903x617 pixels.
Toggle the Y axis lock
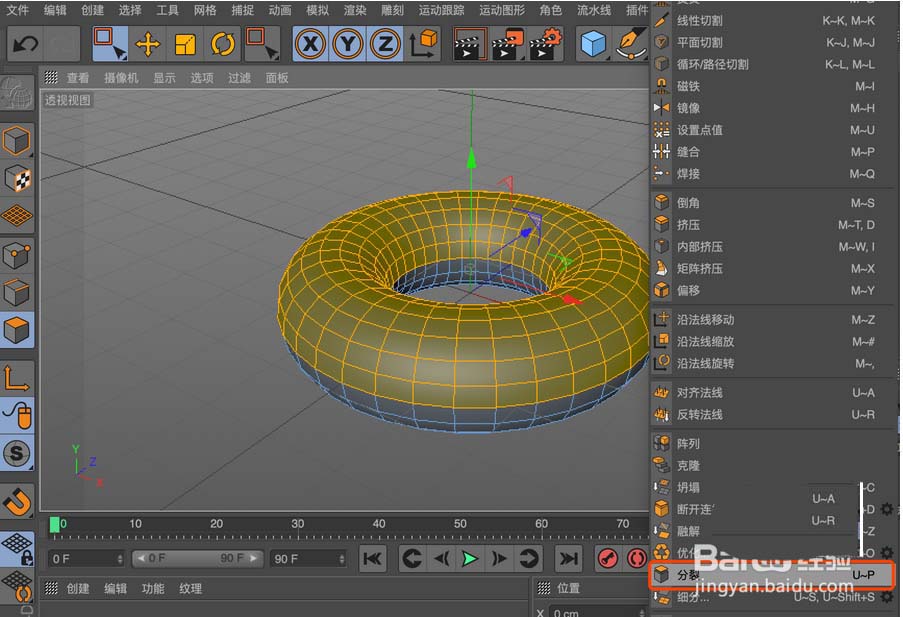348,44
